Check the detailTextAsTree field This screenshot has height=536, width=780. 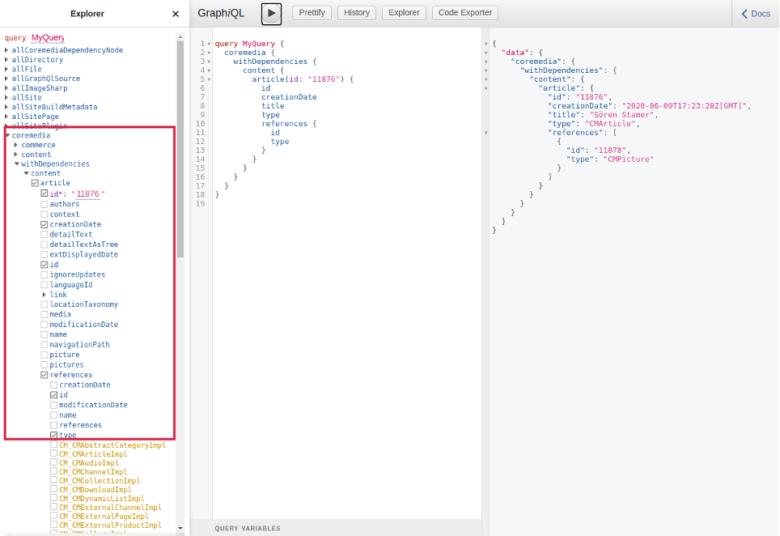tap(44, 244)
